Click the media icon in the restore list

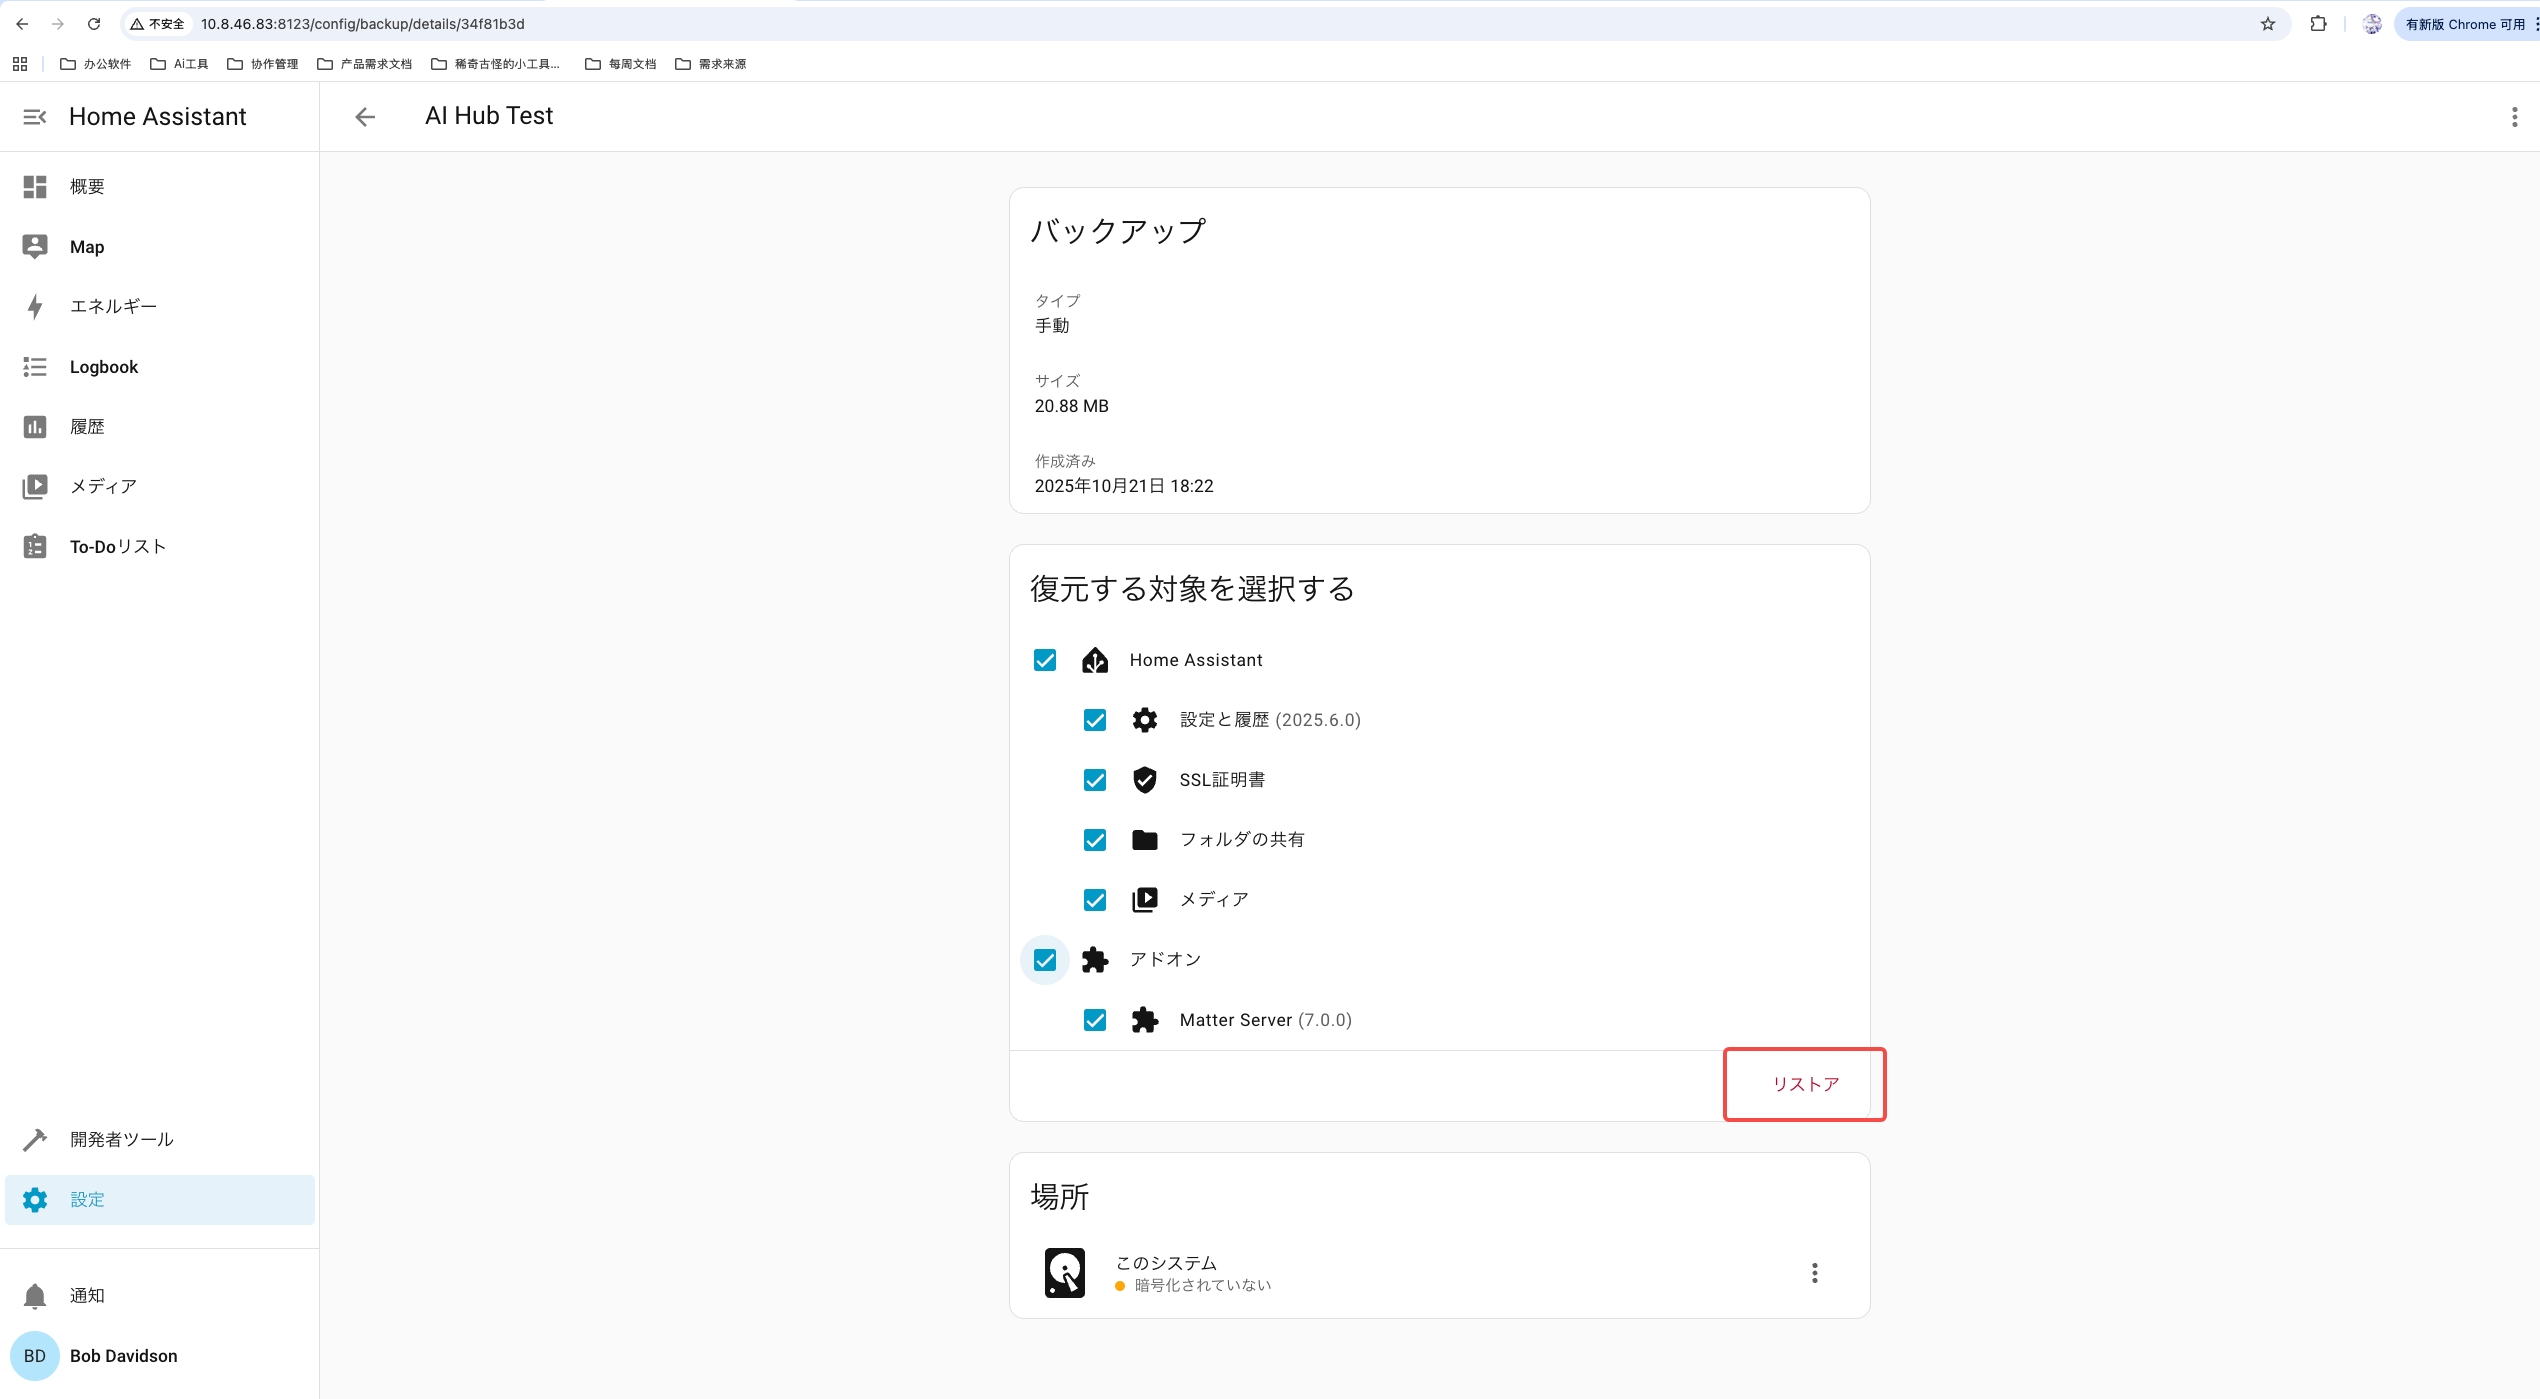click(x=1145, y=900)
